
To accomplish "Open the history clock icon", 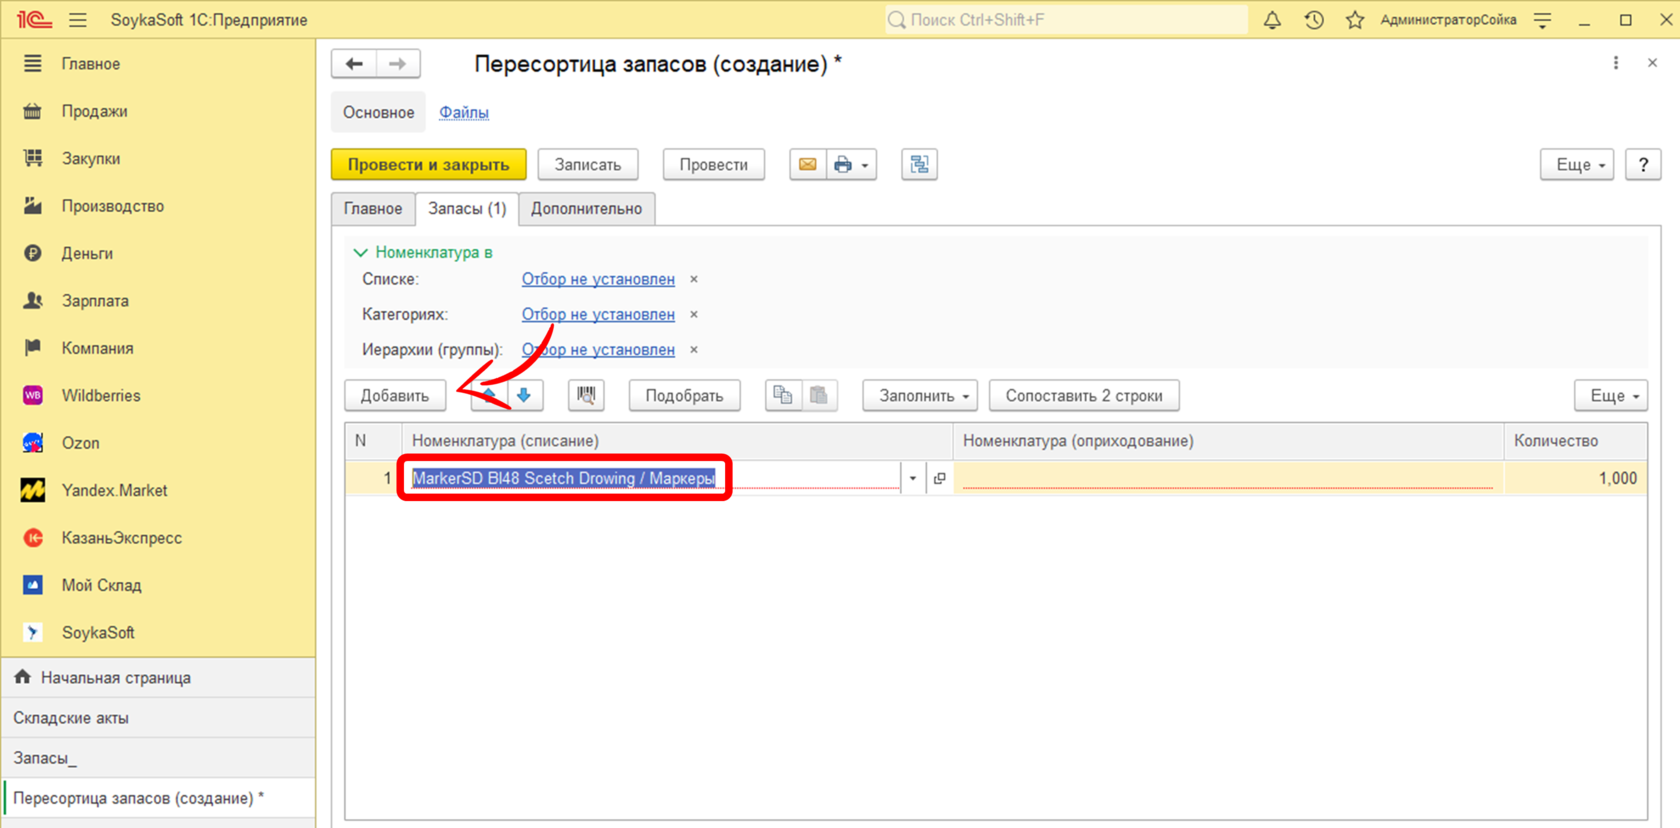I will pos(1314,20).
